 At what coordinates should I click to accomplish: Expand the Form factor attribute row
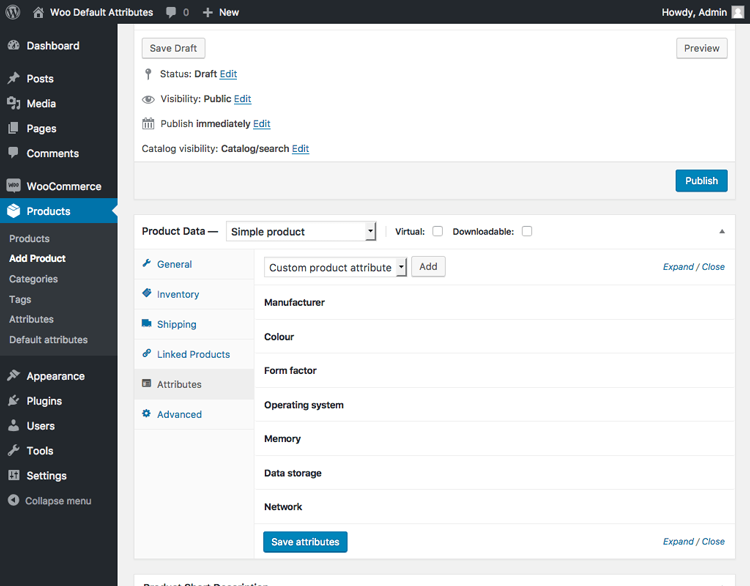point(495,371)
